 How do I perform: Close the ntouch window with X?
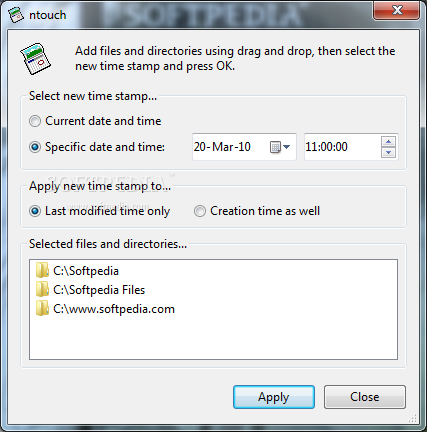click(397, 10)
